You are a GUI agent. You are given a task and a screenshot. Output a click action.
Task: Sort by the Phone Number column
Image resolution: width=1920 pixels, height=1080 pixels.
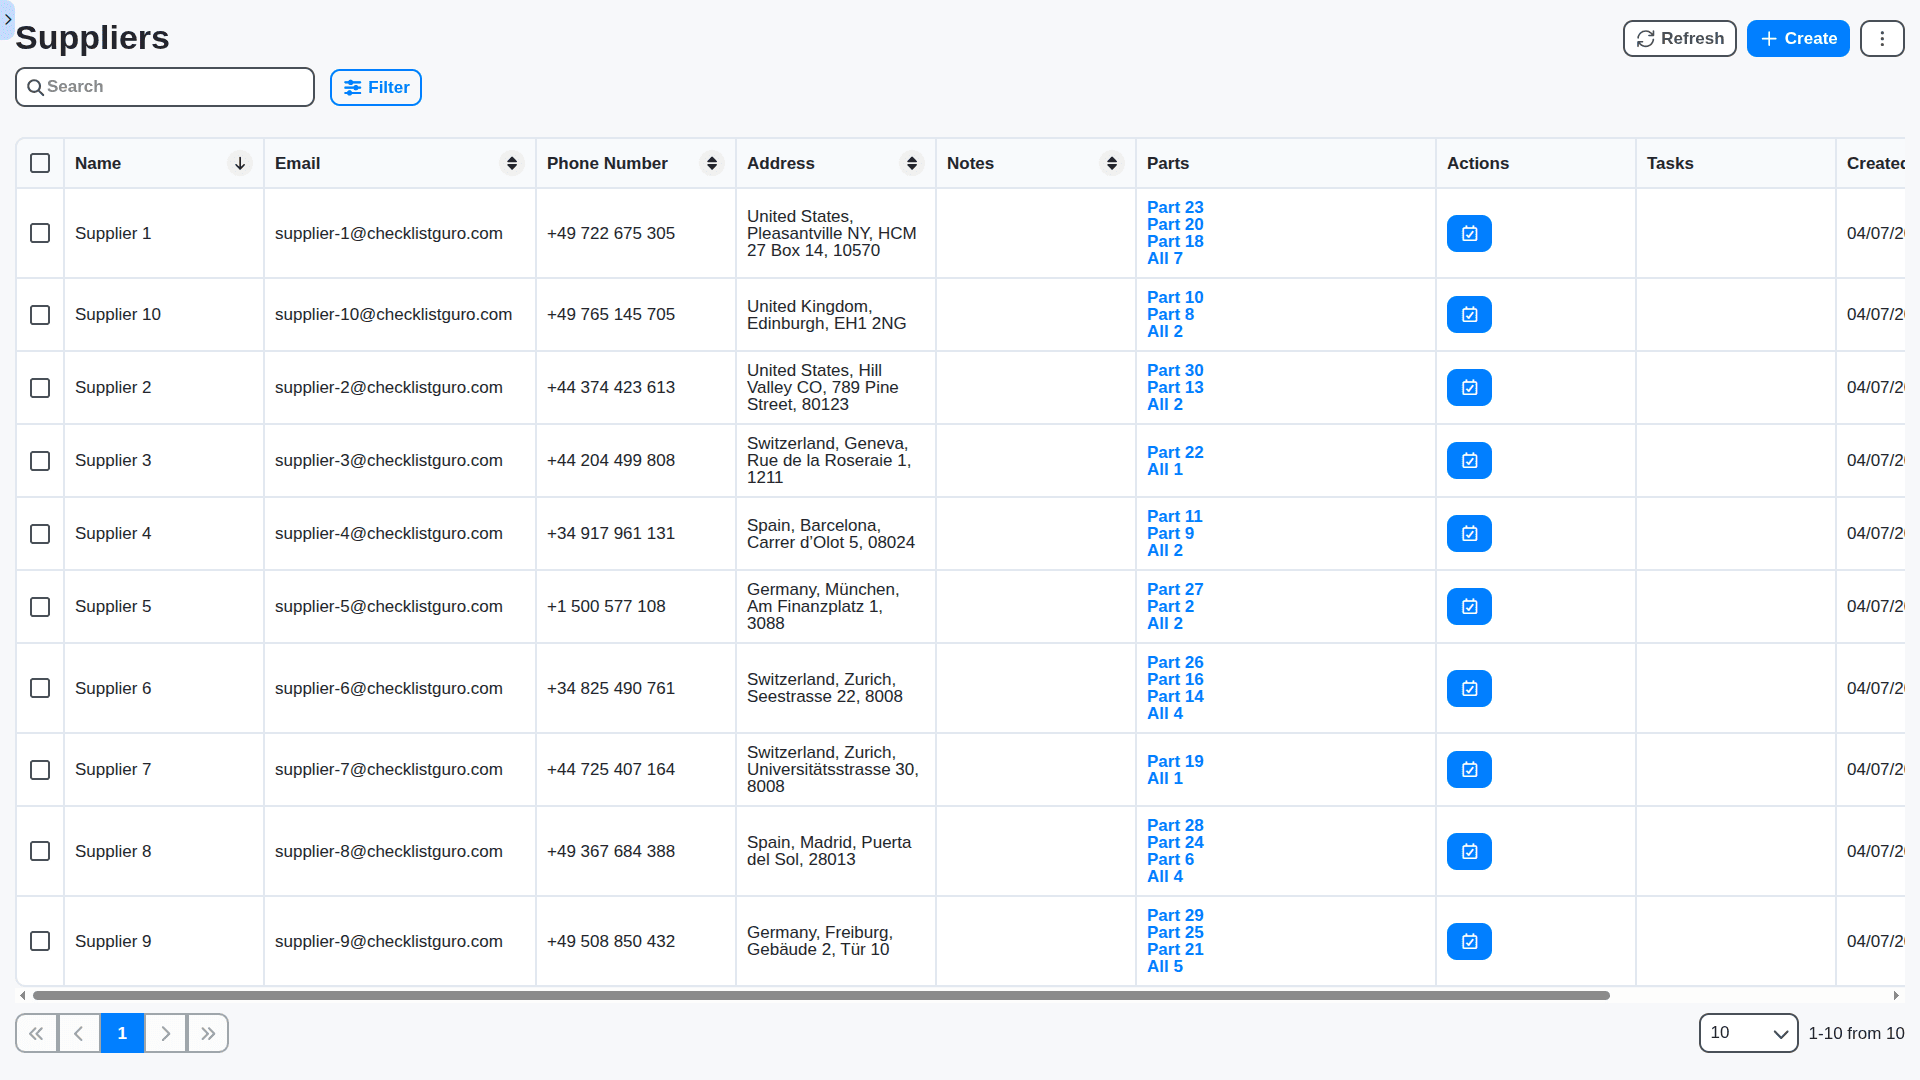coord(712,163)
